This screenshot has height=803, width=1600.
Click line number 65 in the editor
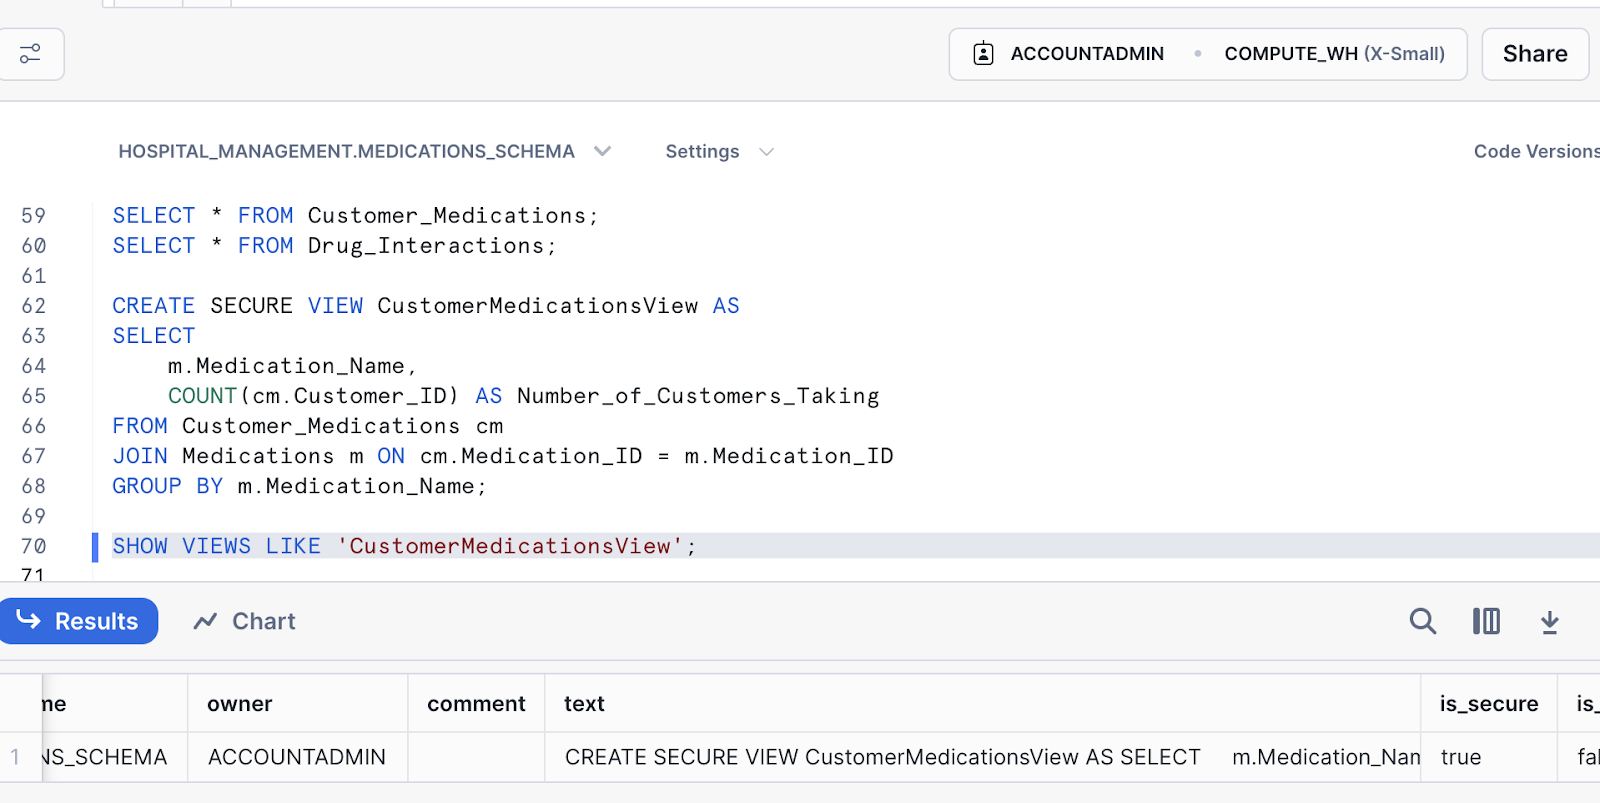pyautogui.click(x=34, y=396)
